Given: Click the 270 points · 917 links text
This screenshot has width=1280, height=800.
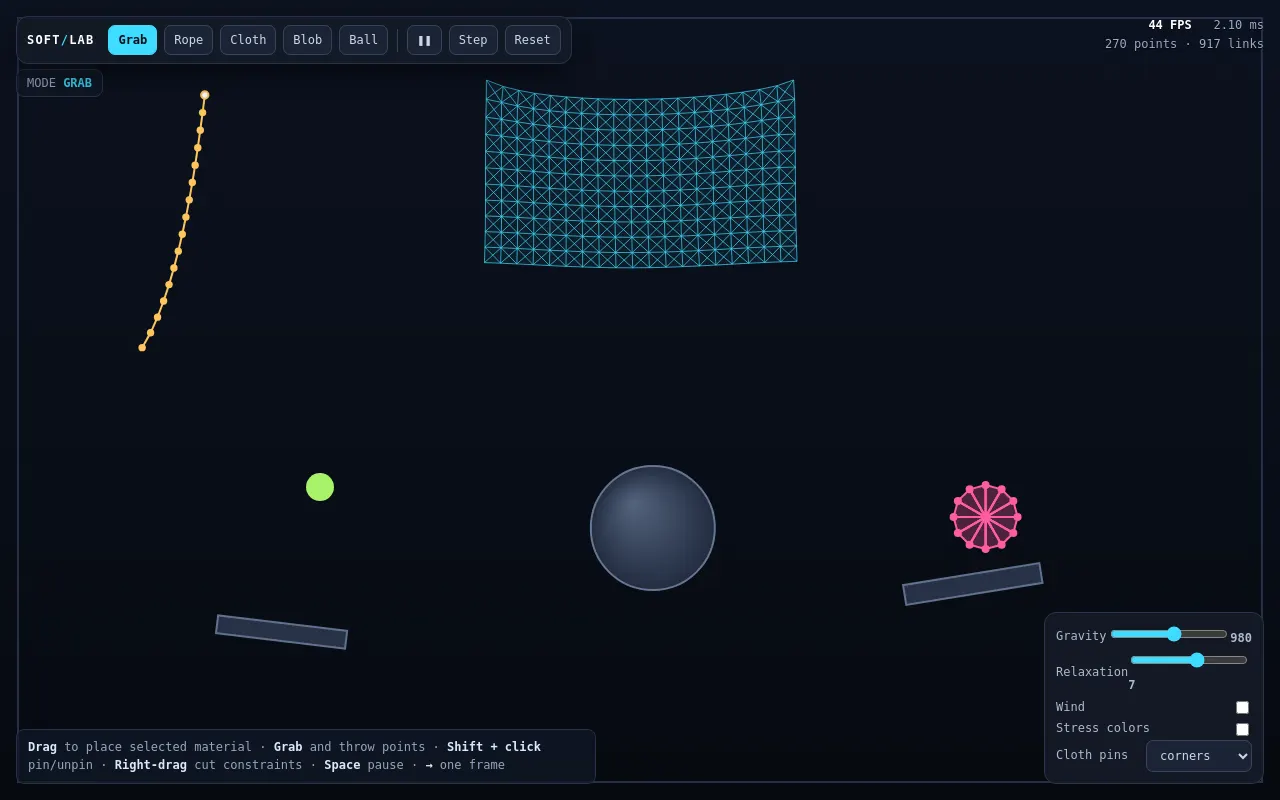Looking at the screenshot, I should [x=1184, y=44].
